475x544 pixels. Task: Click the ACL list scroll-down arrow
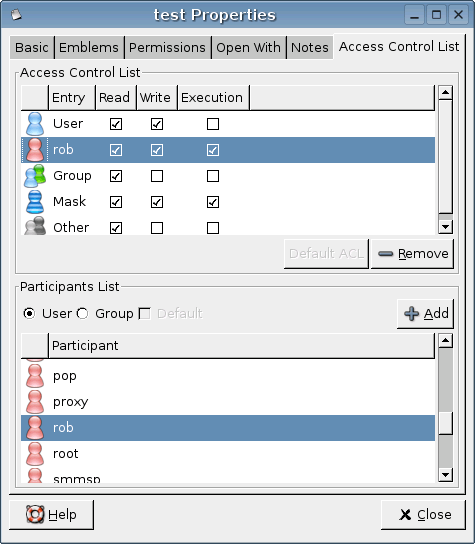[x=446, y=227]
